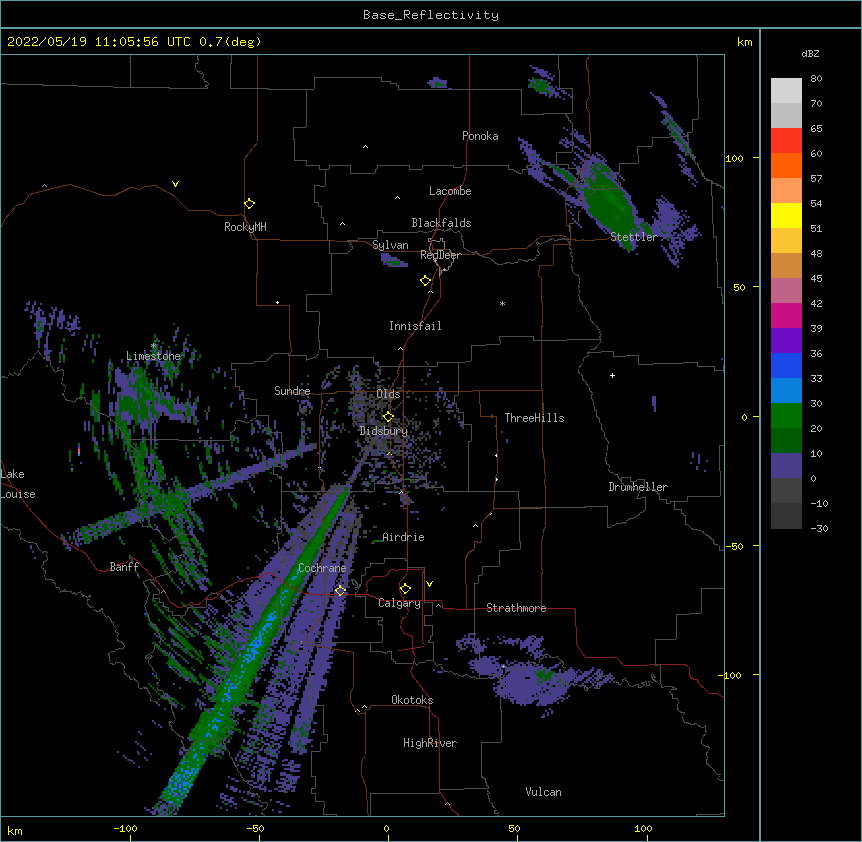862x842 pixels.
Task: Click the Limestone label
Action: point(153,356)
